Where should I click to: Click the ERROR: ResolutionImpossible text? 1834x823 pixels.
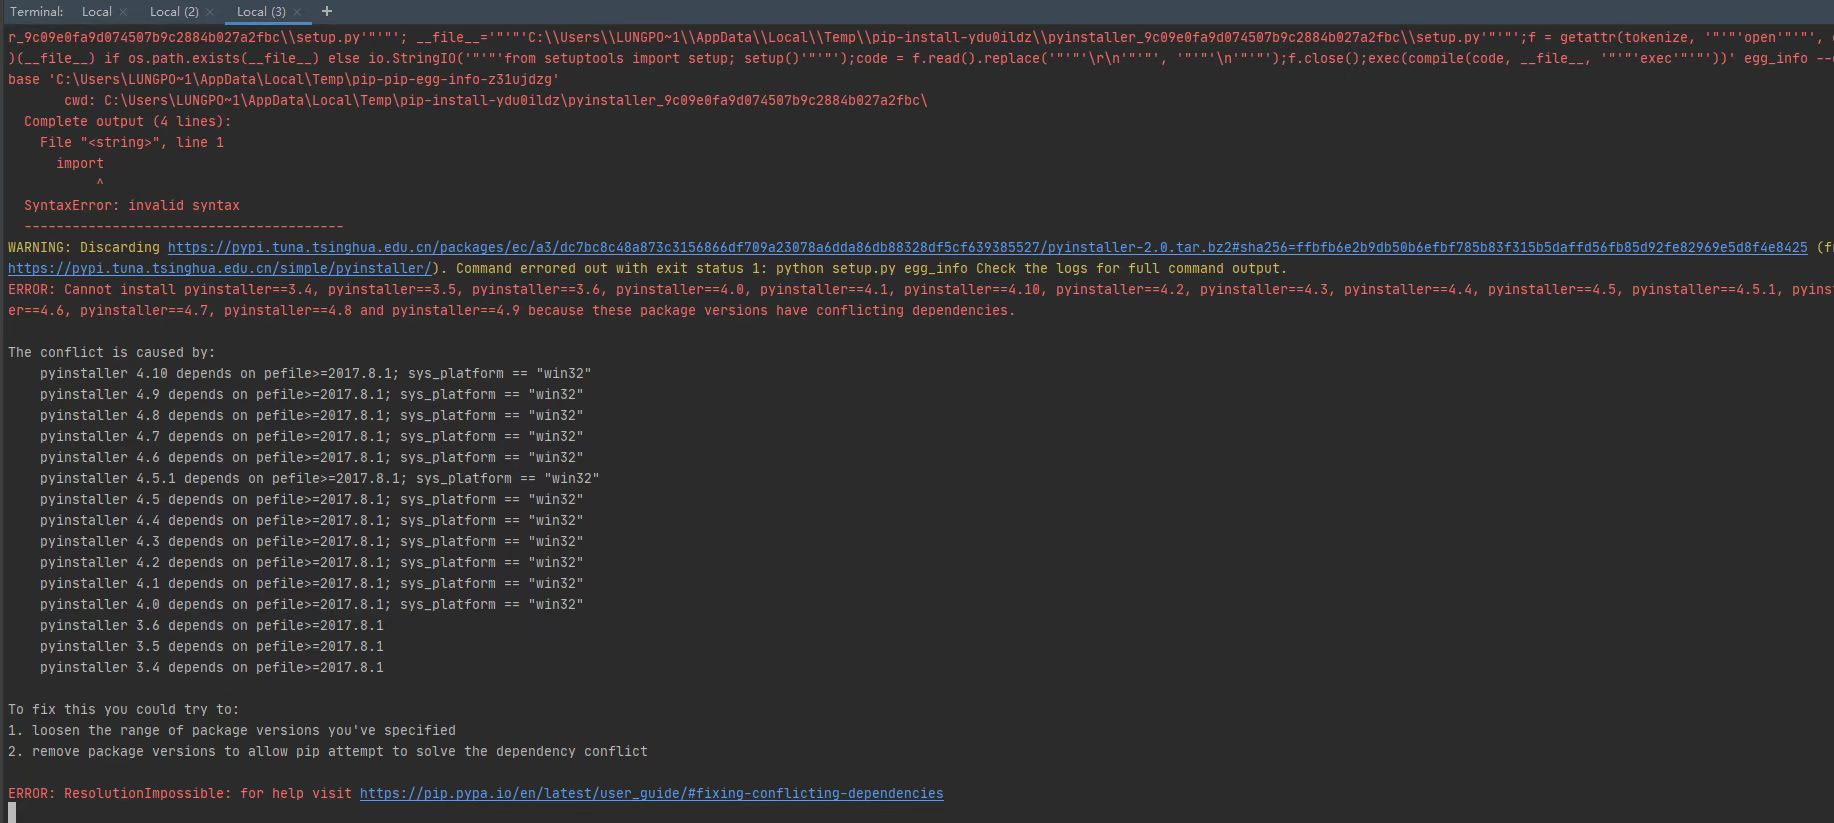tap(120, 793)
